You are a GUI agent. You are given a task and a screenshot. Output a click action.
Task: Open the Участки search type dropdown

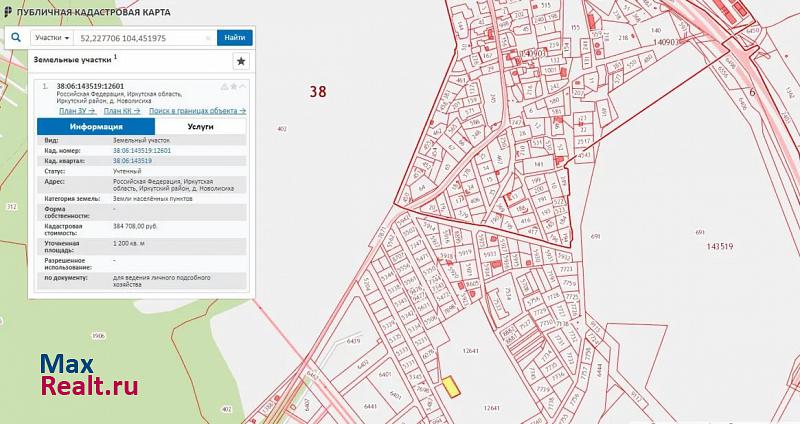[x=52, y=38]
